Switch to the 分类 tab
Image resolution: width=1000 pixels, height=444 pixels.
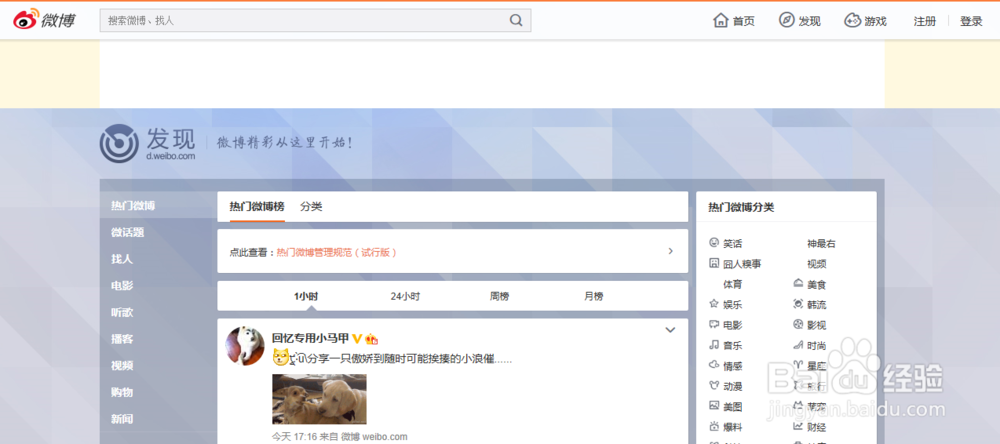(311, 207)
